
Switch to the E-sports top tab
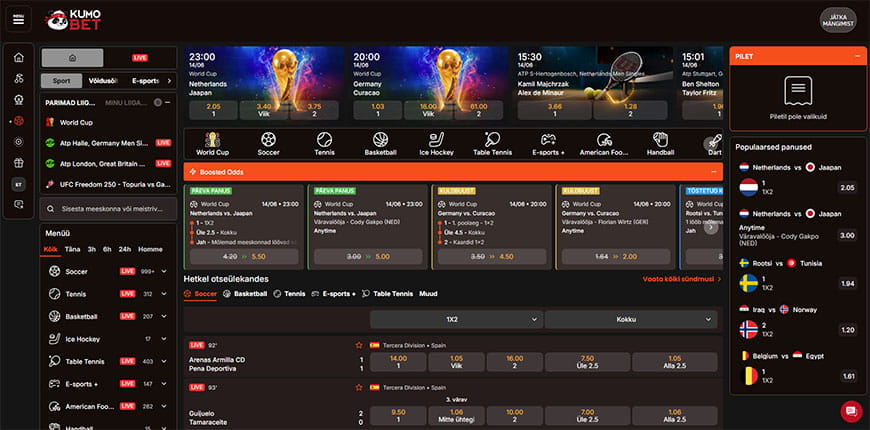click(146, 81)
